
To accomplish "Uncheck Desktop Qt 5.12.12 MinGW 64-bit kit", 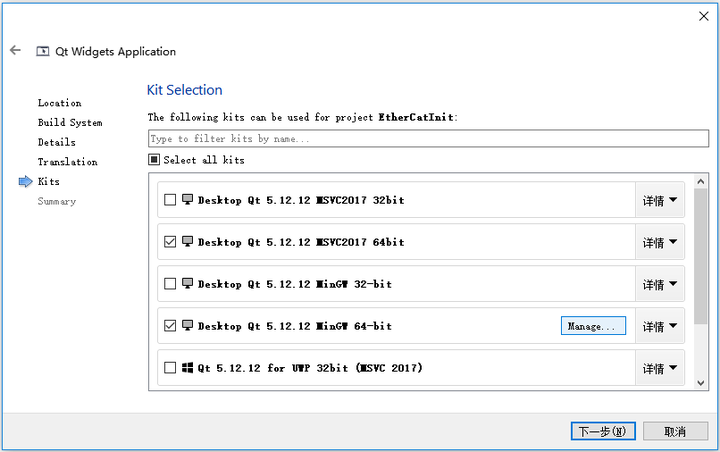I will pyautogui.click(x=170, y=326).
